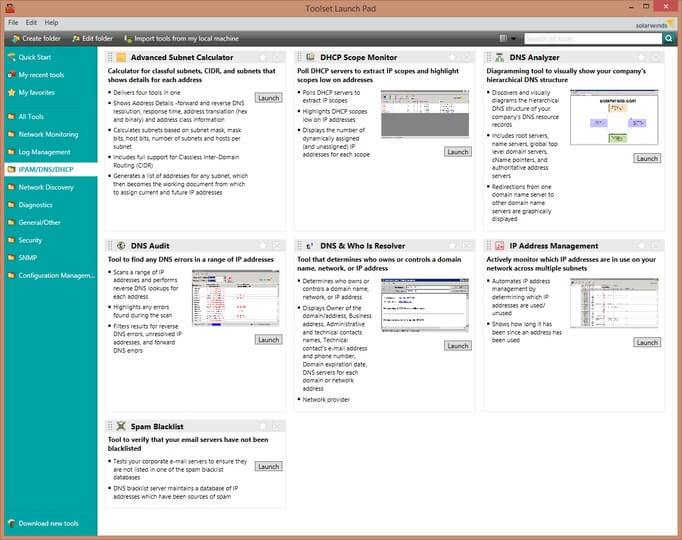
Task: Click the DNS Audit screenshot thumbnail
Action: click(236, 298)
